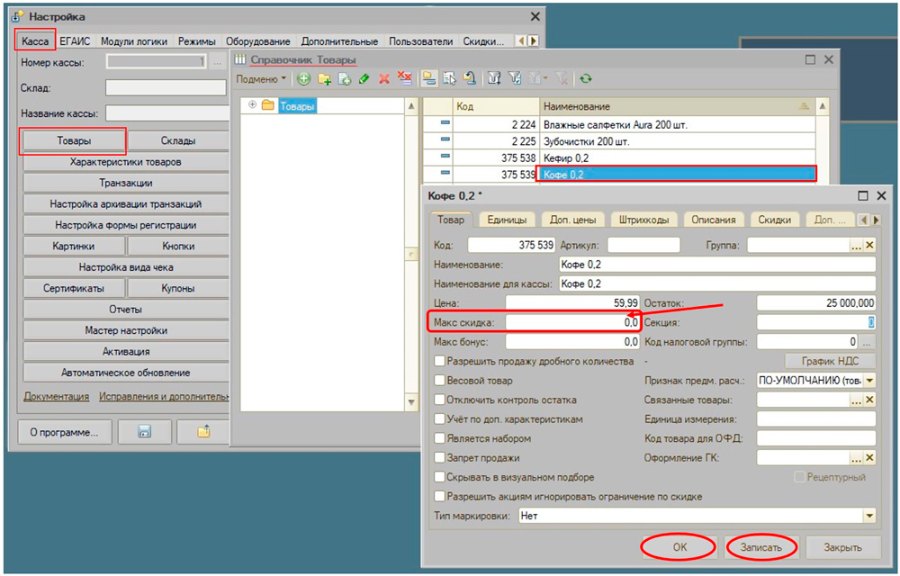
Task: Click the green pencil edit icon
Action: (364, 79)
